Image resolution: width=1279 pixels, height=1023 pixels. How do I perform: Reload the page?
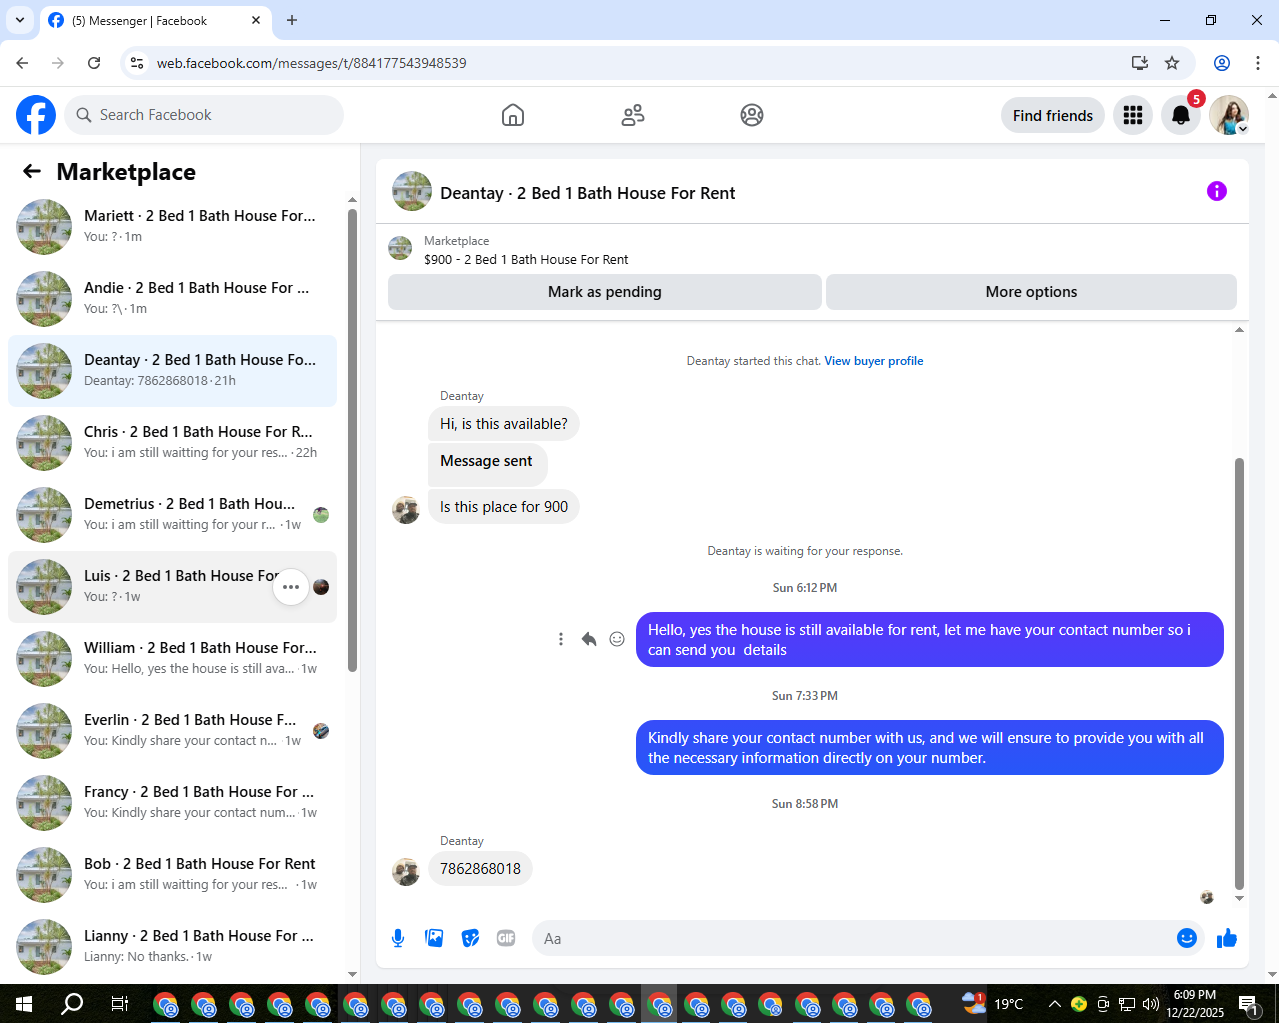coord(94,63)
